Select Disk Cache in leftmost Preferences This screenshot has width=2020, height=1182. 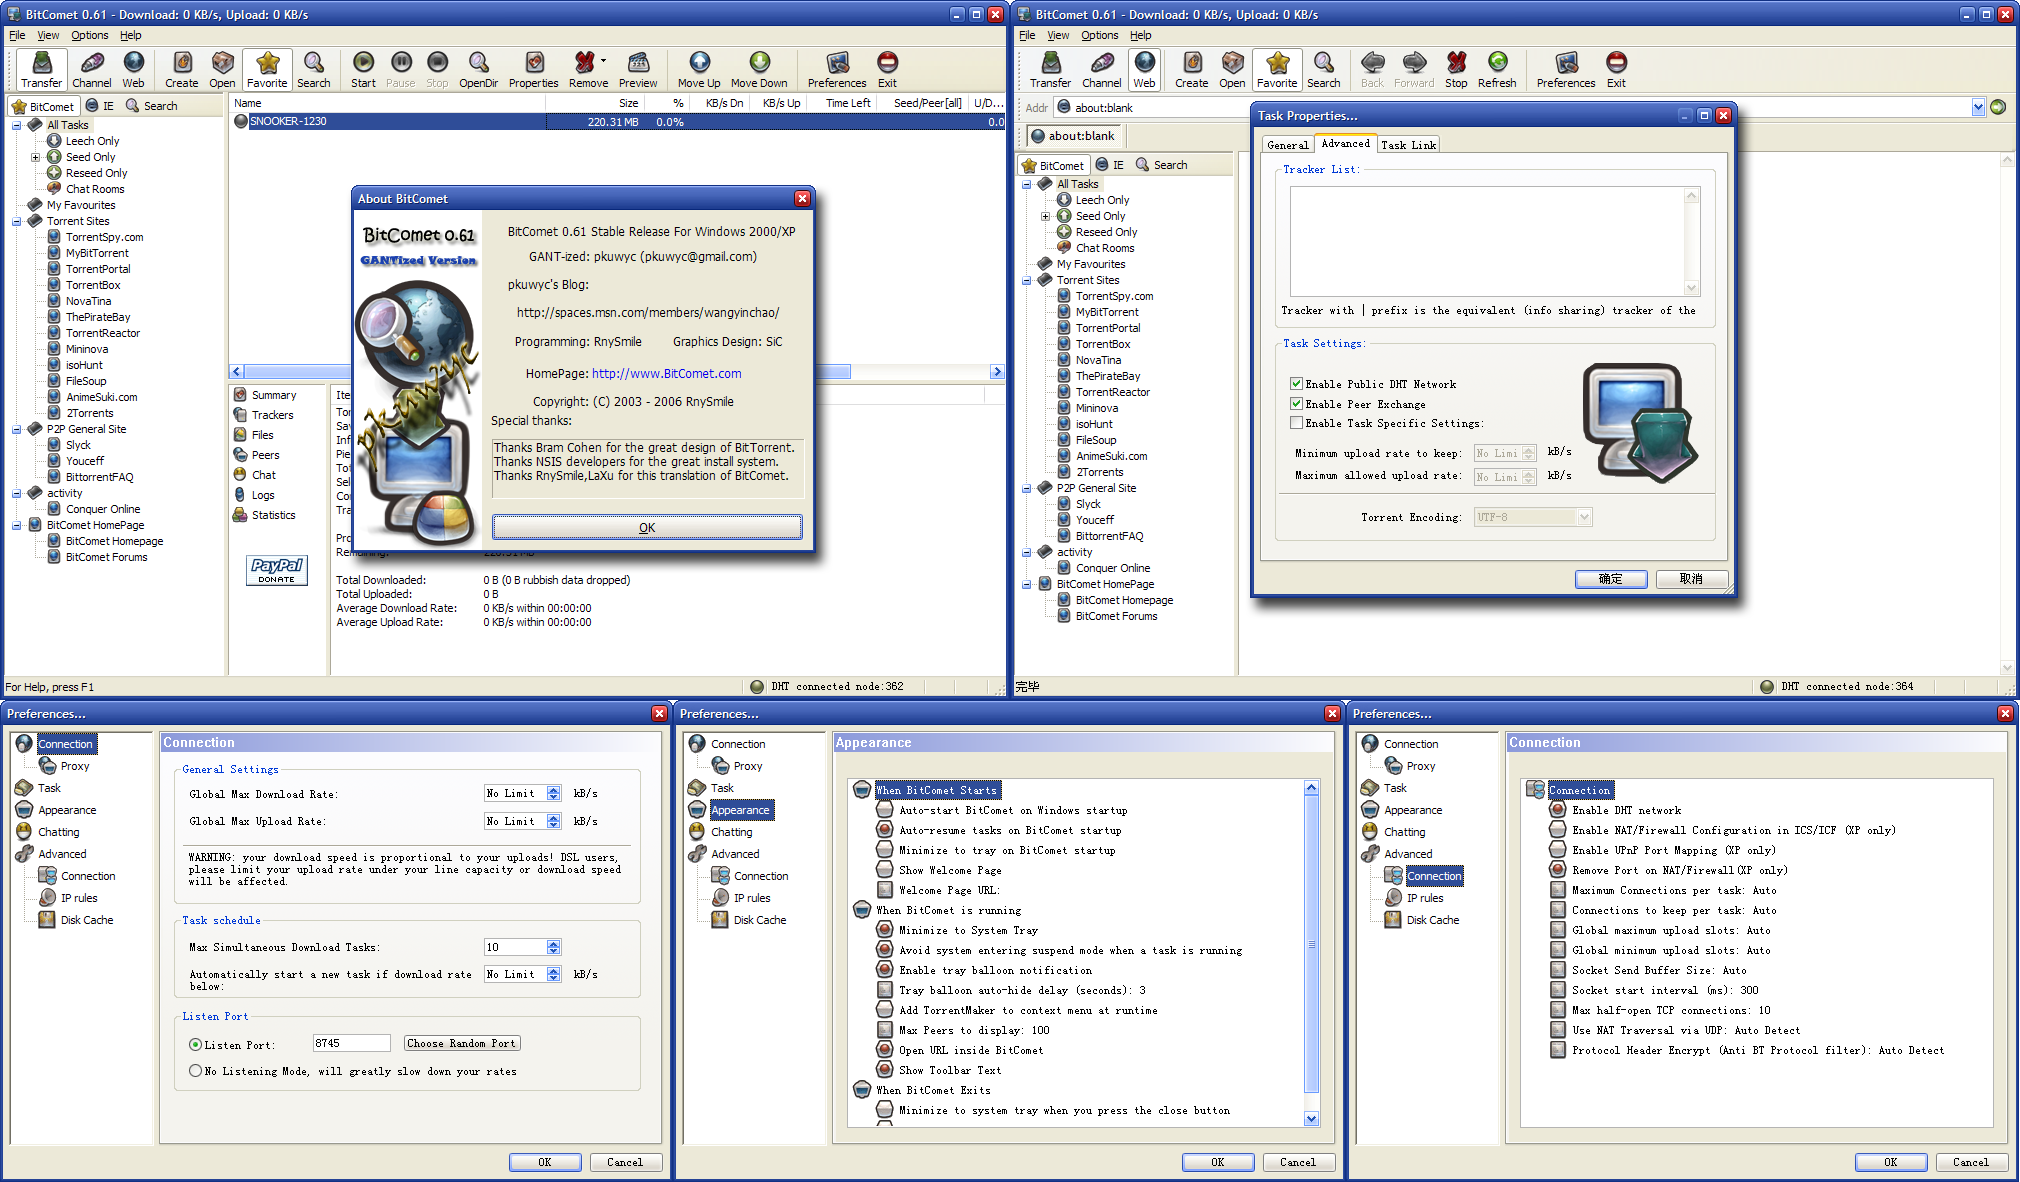click(x=76, y=920)
